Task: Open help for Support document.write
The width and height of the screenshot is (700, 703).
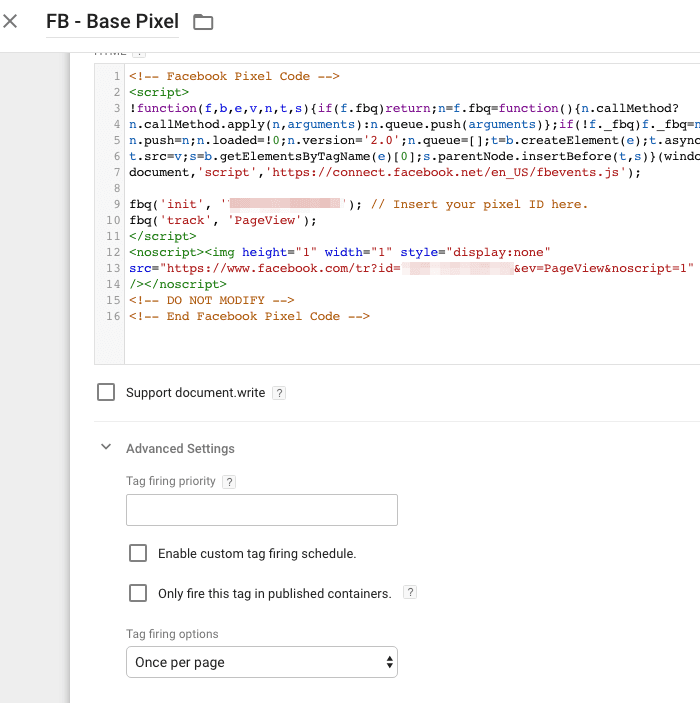Action: pyautogui.click(x=279, y=393)
